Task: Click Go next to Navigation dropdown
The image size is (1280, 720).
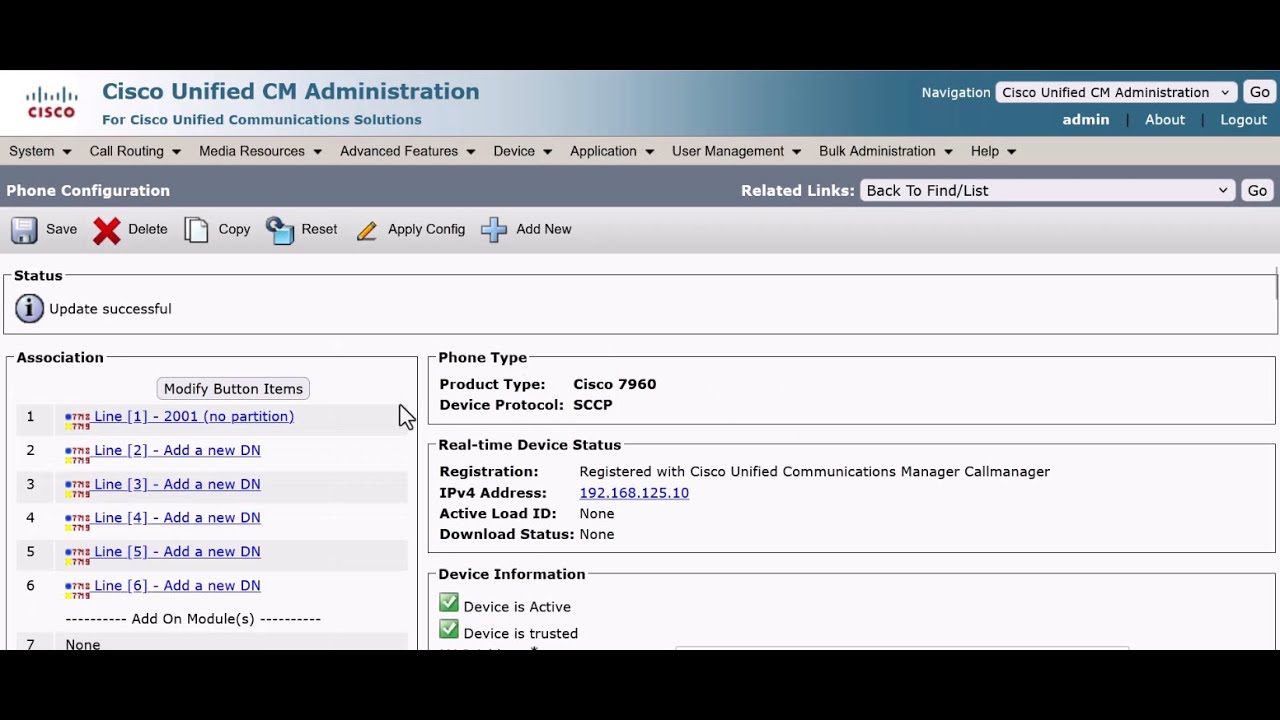Action: (x=1259, y=92)
